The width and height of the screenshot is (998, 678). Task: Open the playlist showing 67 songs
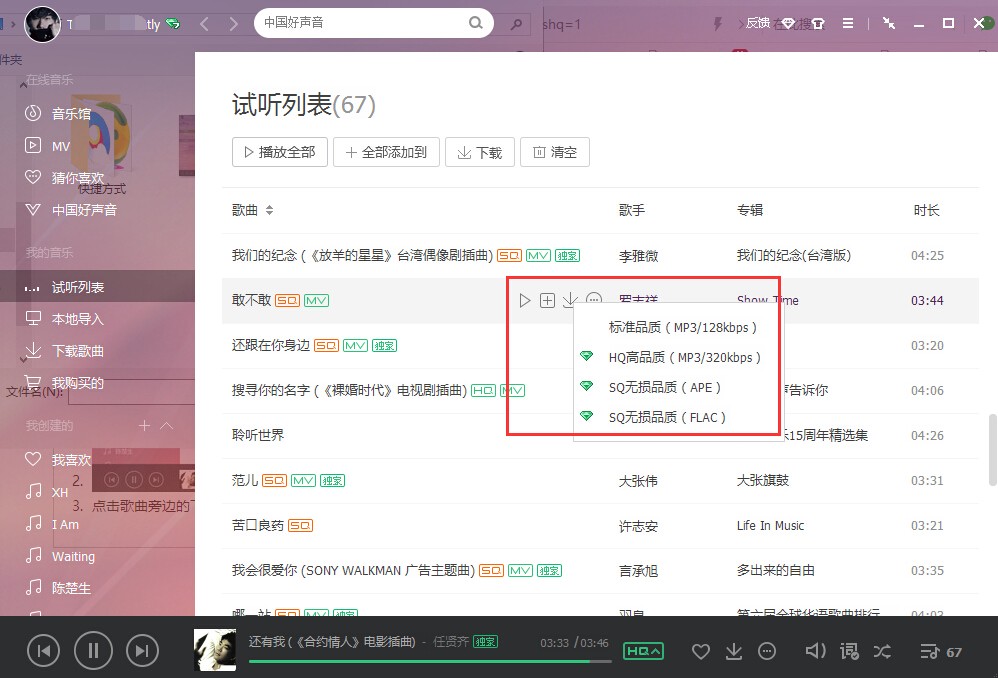pyautogui.click(x=937, y=651)
